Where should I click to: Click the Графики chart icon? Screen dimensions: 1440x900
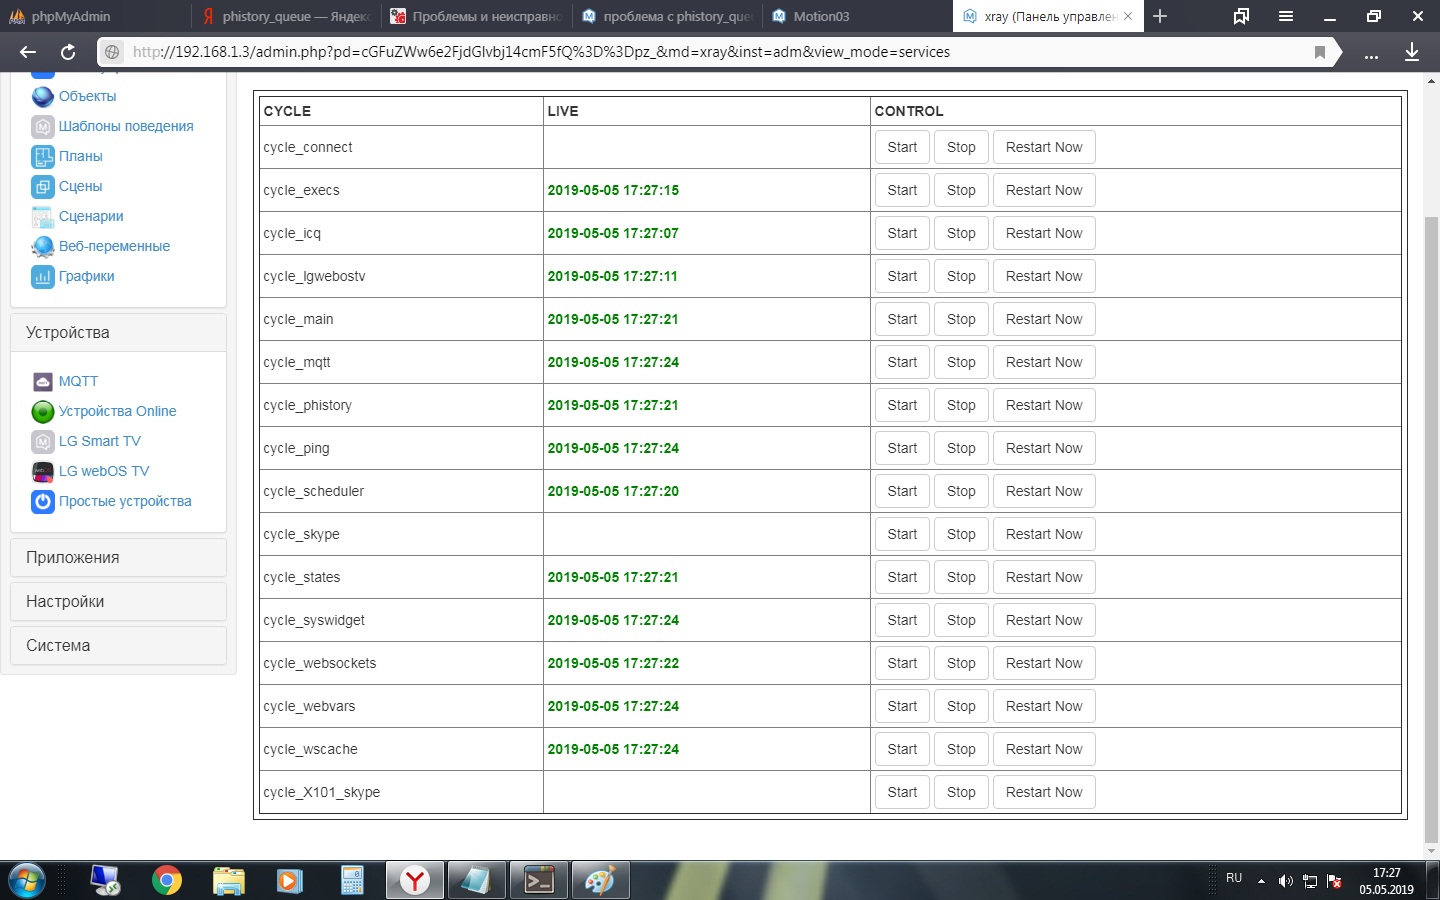(43, 276)
